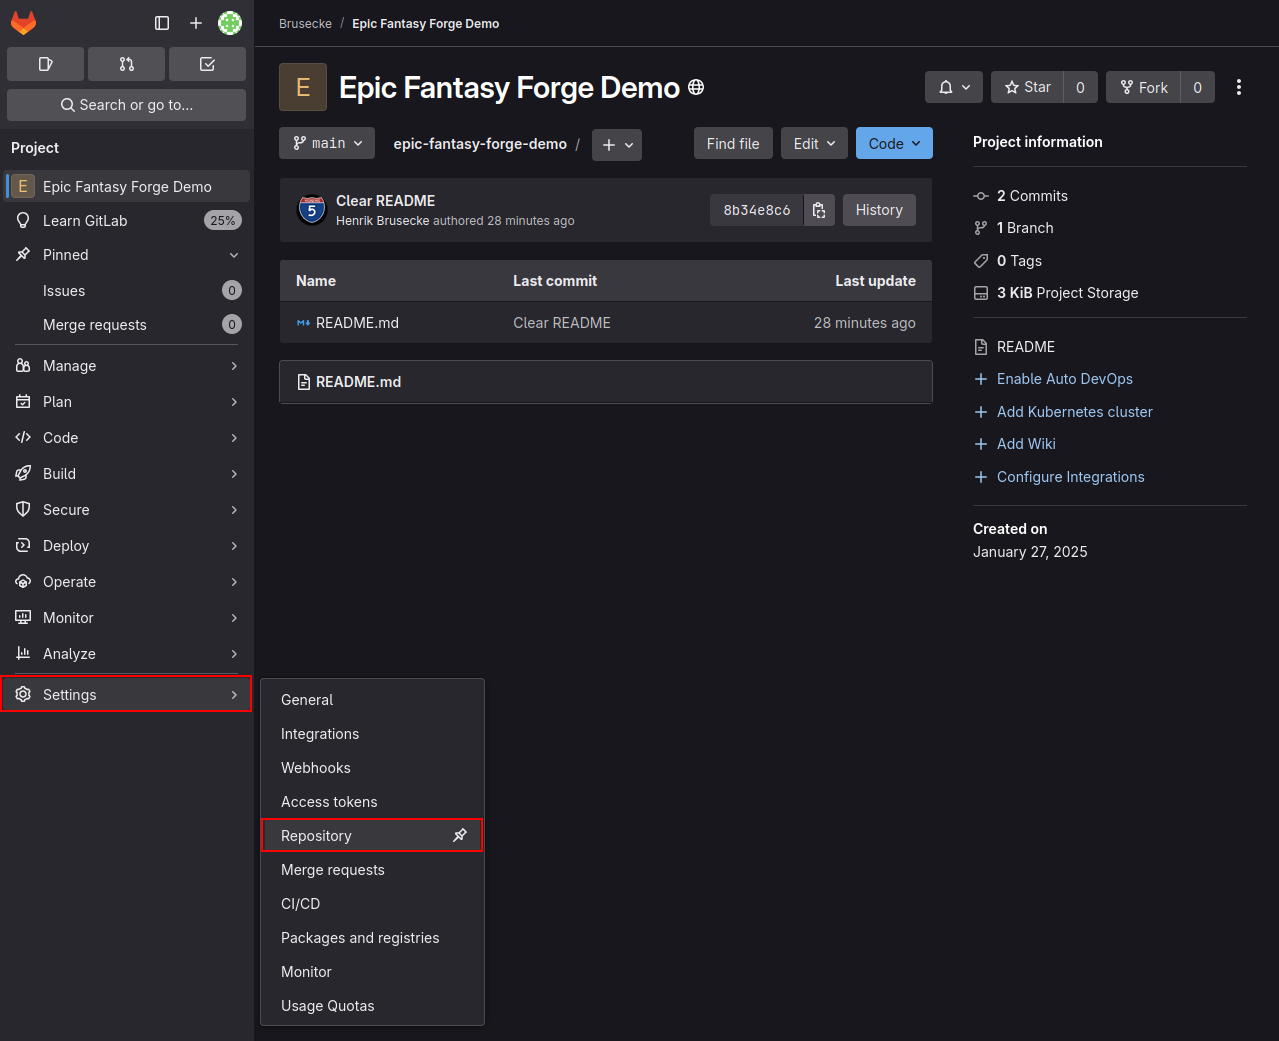Open Search or go to field

click(x=126, y=105)
